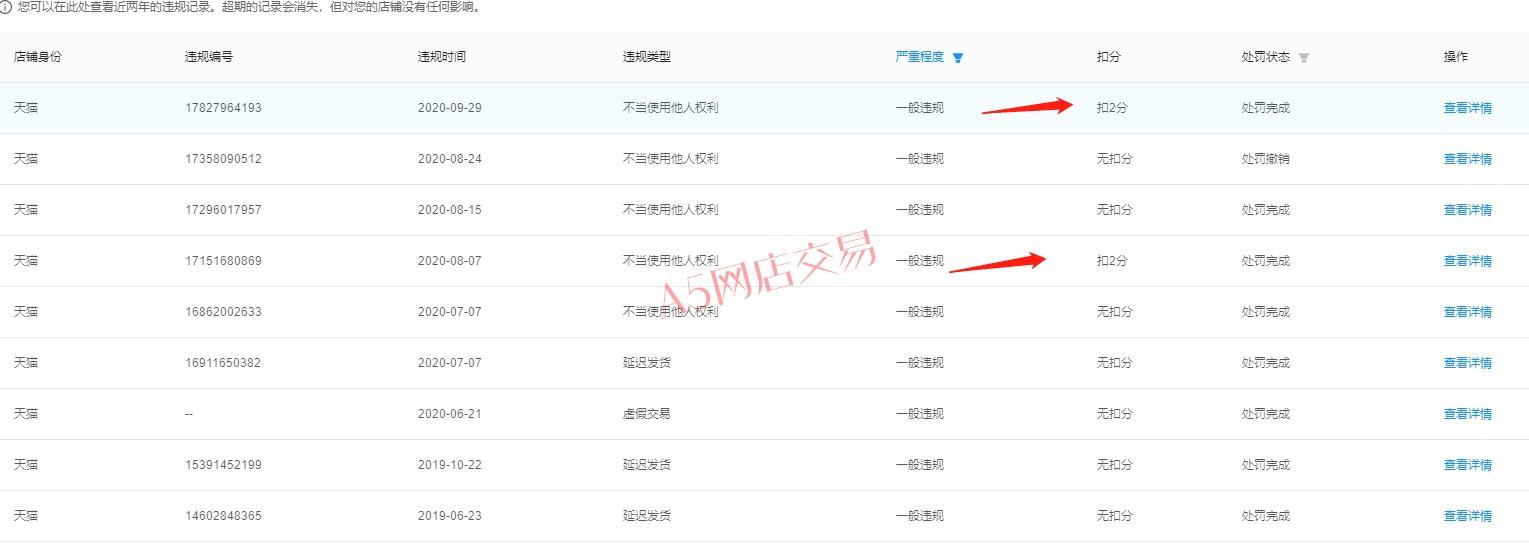This screenshot has height=553, width=1529.
Task: Open 查看详情 for the 2020-06-21 record
Action: pyautogui.click(x=1467, y=414)
